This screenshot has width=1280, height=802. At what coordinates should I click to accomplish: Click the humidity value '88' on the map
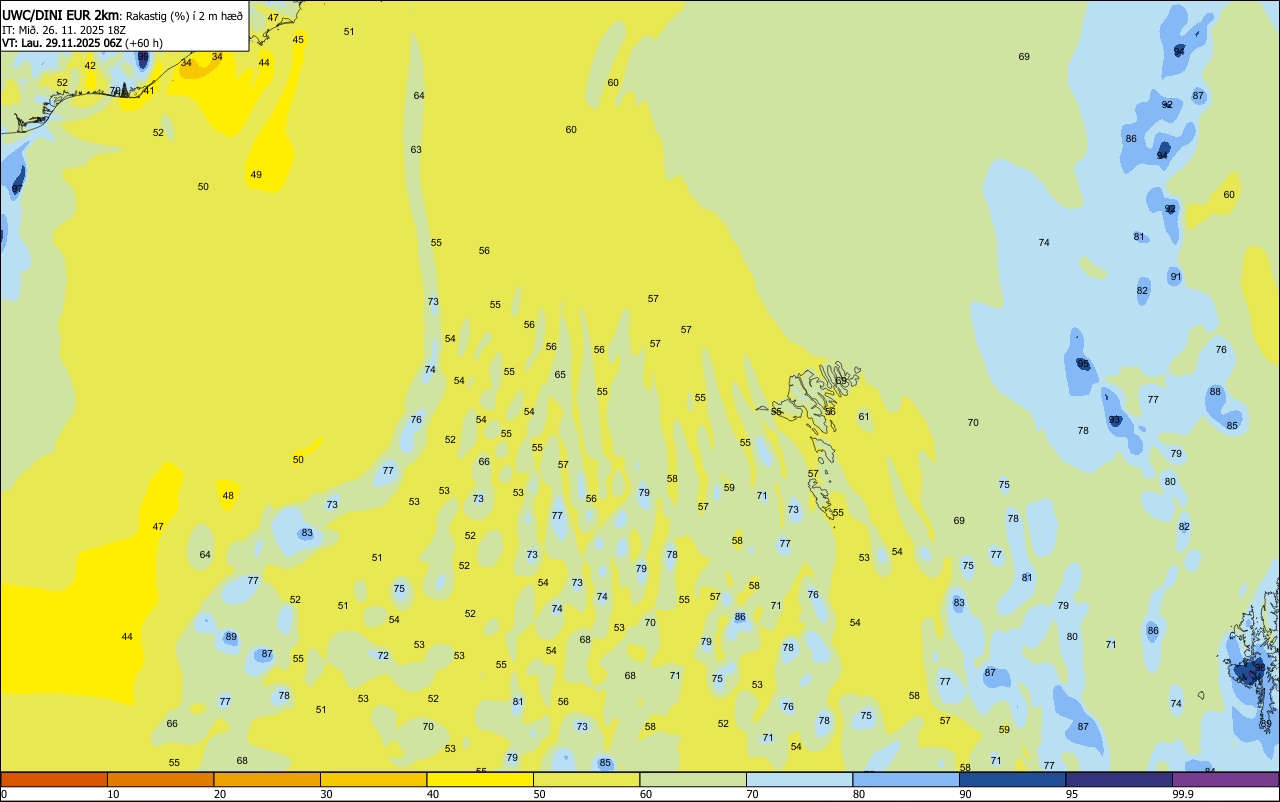(1215, 392)
